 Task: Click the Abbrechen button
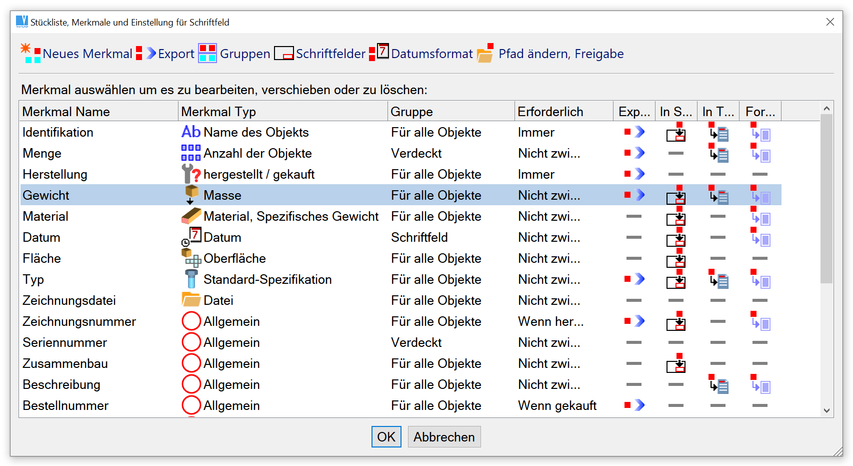(445, 437)
